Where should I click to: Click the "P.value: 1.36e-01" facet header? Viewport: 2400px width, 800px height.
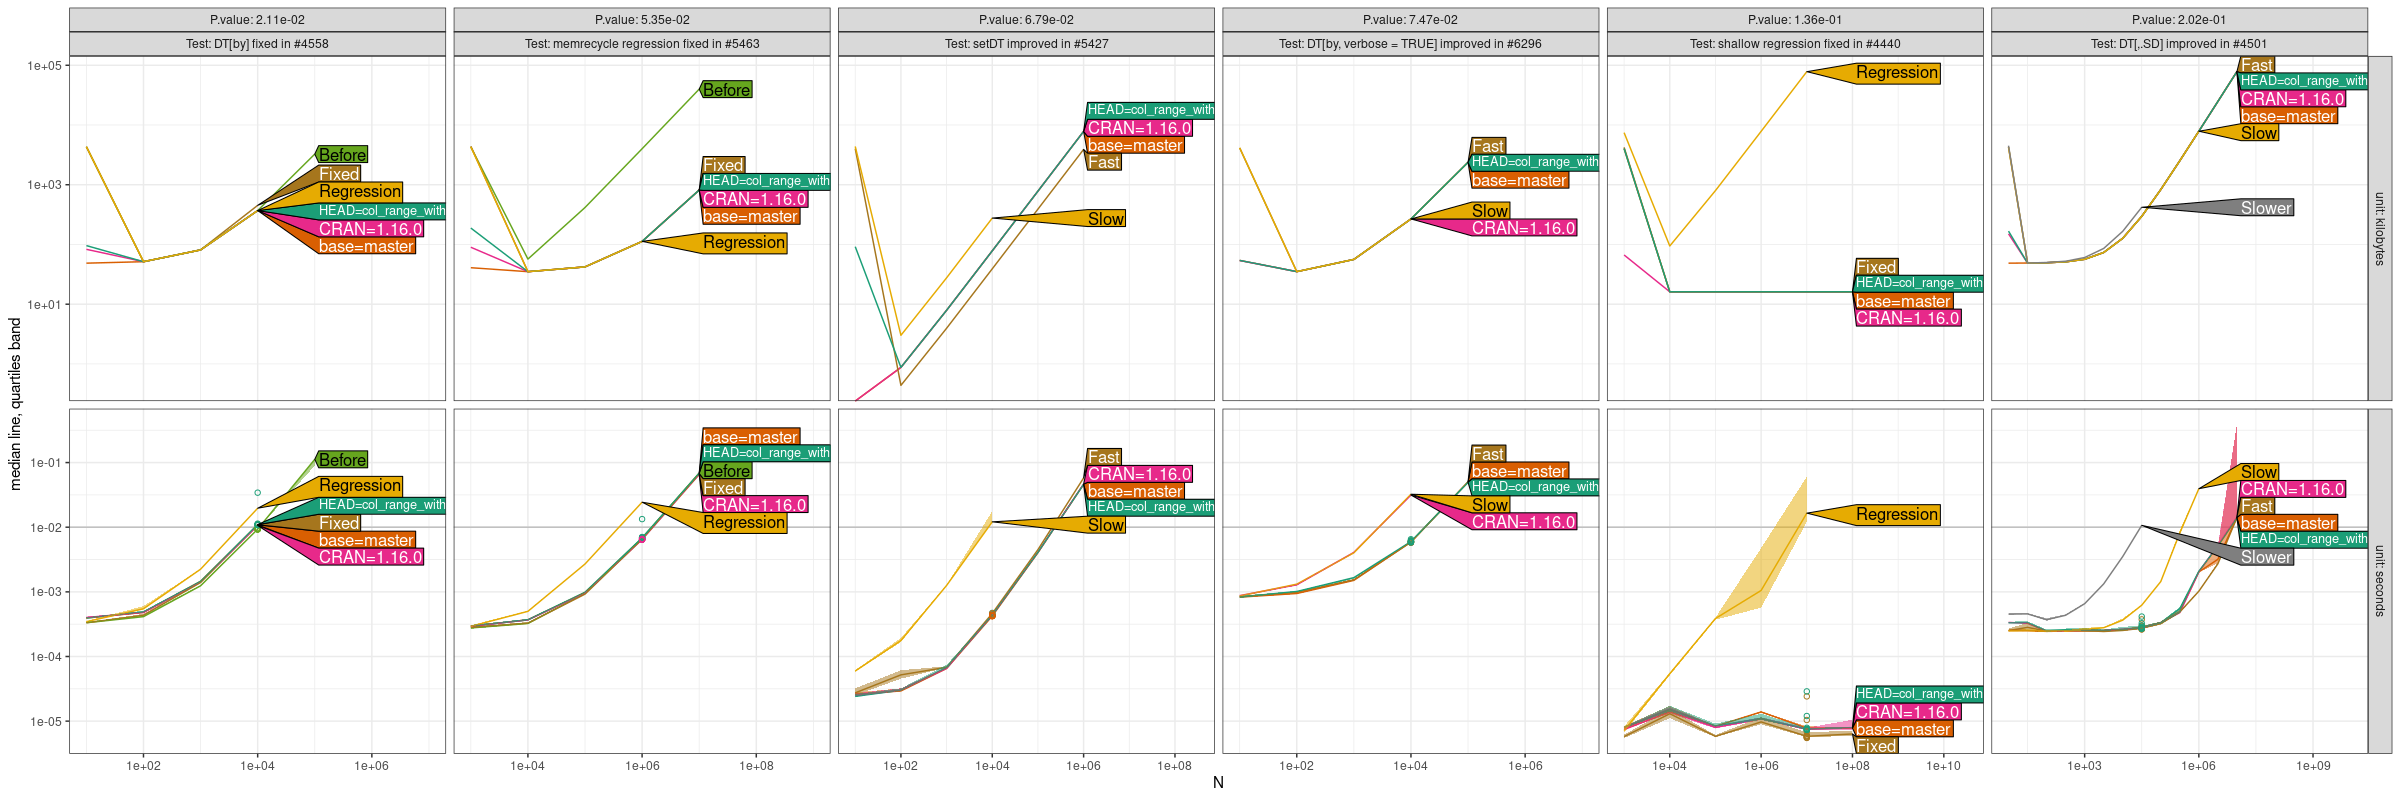(x=1795, y=20)
